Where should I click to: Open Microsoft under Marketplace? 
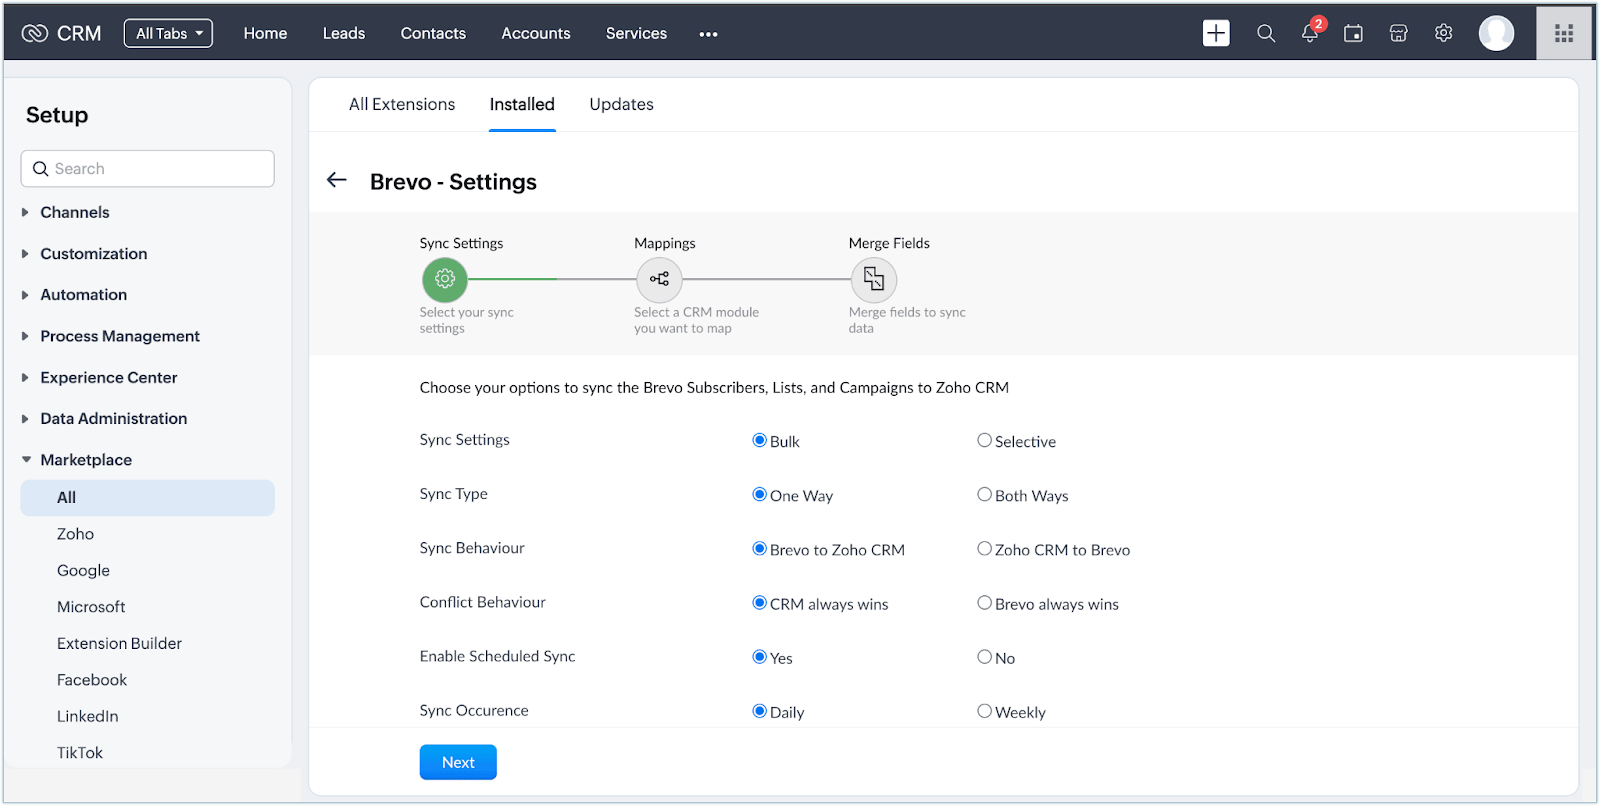click(x=91, y=607)
